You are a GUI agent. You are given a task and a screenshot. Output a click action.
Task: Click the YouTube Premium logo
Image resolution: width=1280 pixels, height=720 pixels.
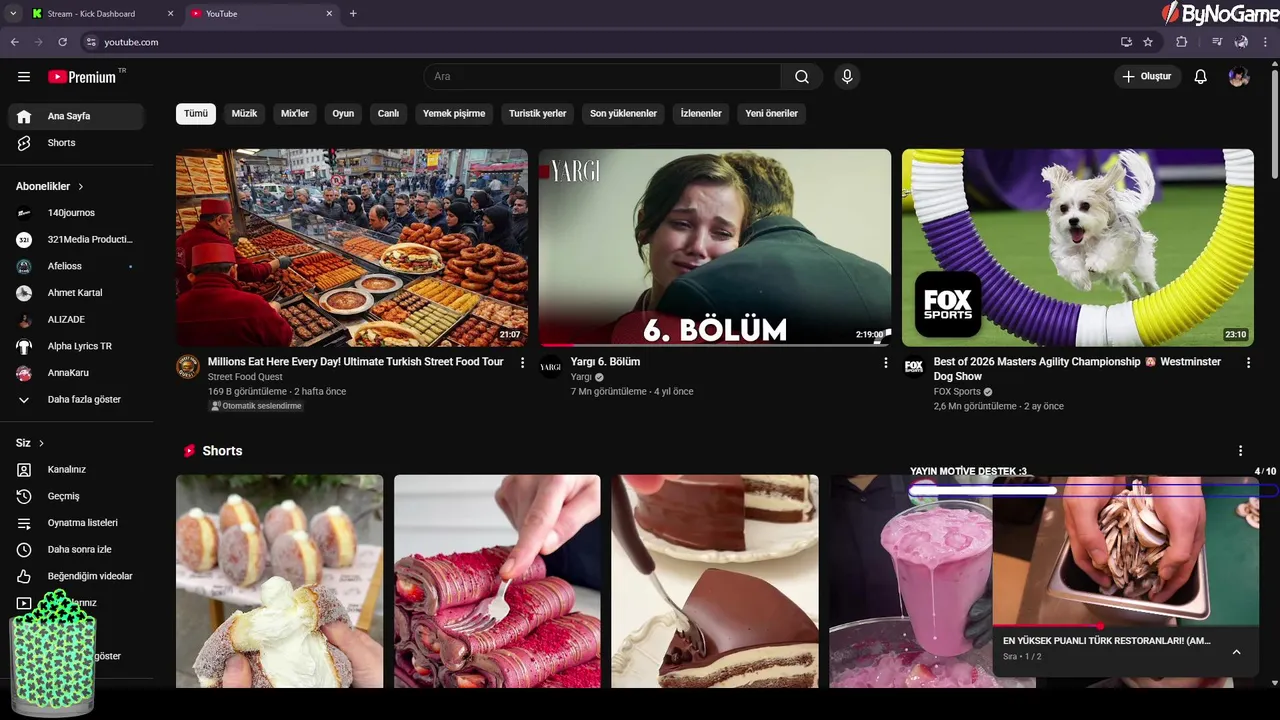[x=82, y=77]
